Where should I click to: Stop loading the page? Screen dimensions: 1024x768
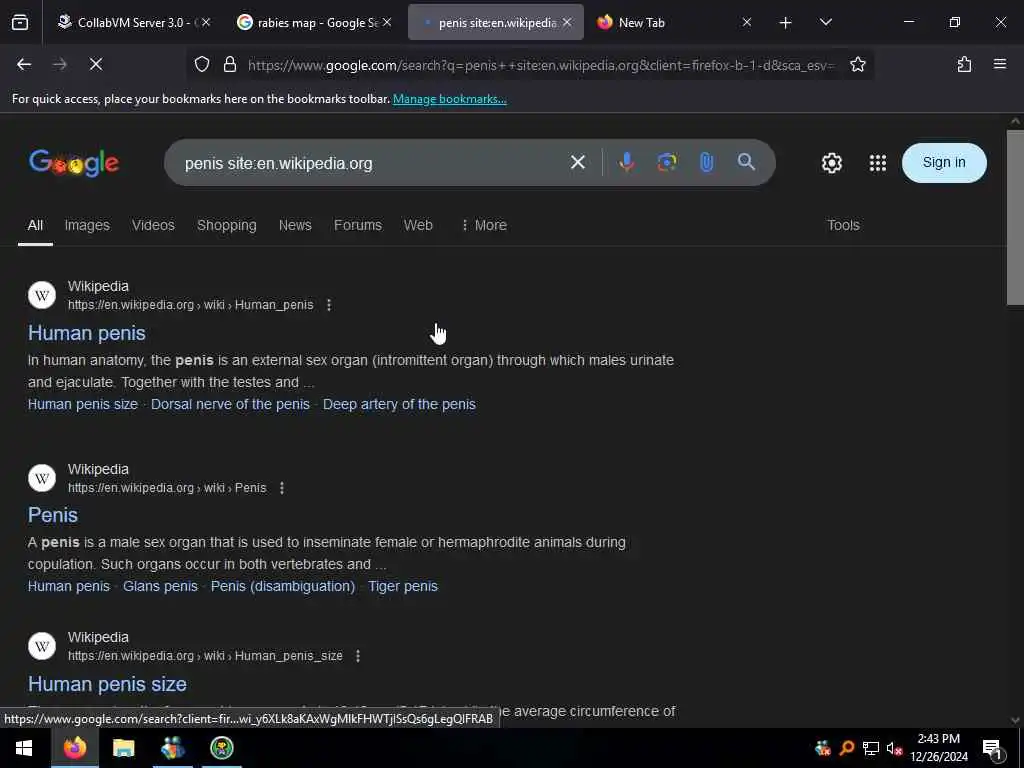tap(95, 64)
